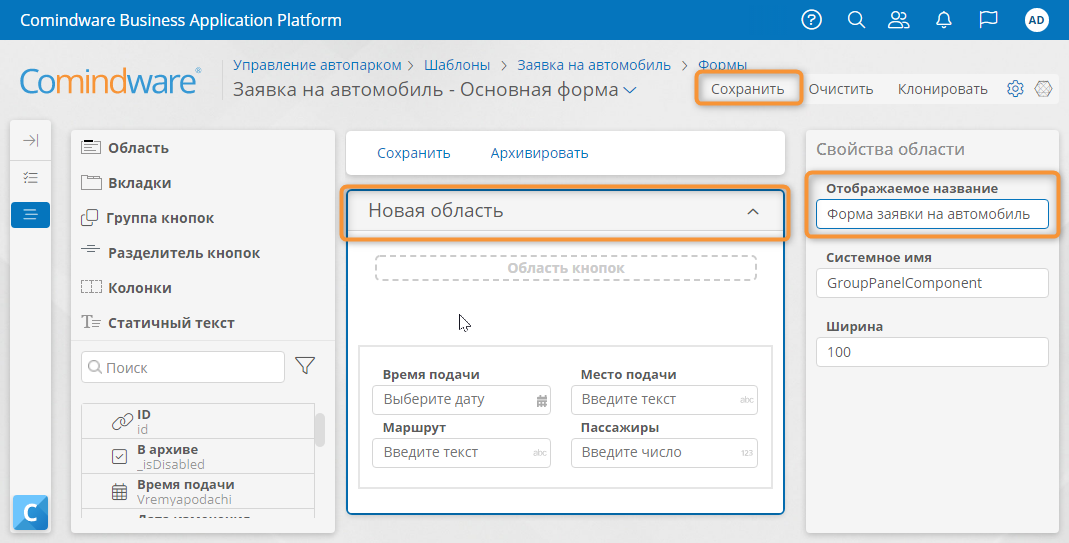Click Архивировать in the form
This screenshot has width=1069, height=543.
539,153
